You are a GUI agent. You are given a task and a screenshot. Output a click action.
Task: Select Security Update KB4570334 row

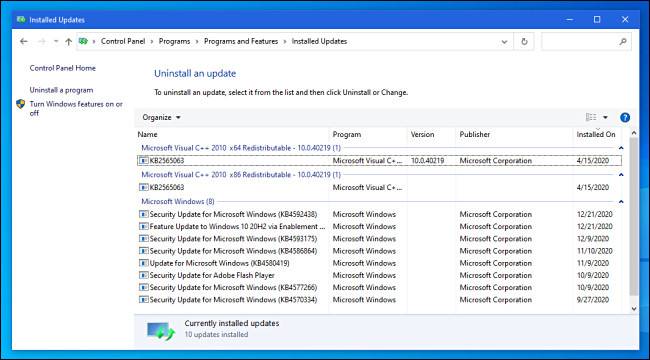(x=379, y=300)
